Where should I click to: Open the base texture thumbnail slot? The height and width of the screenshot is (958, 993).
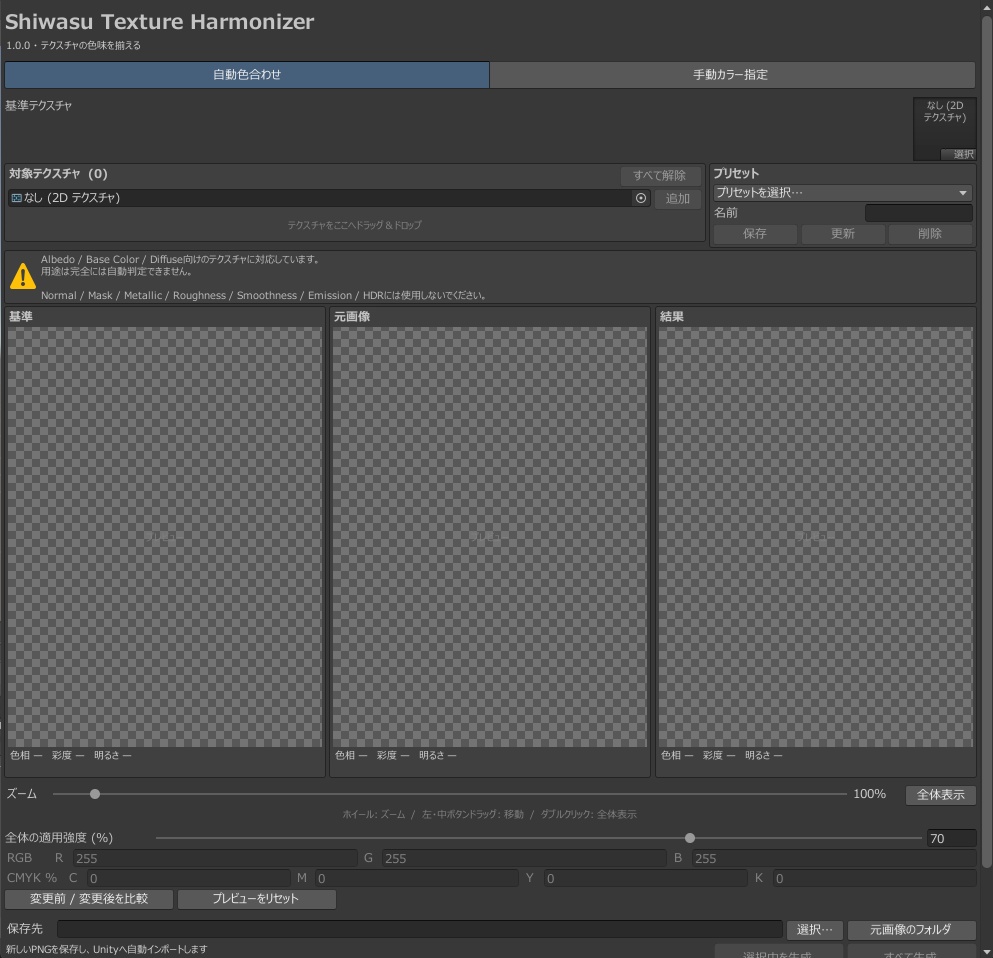click(x=944, y=129)
